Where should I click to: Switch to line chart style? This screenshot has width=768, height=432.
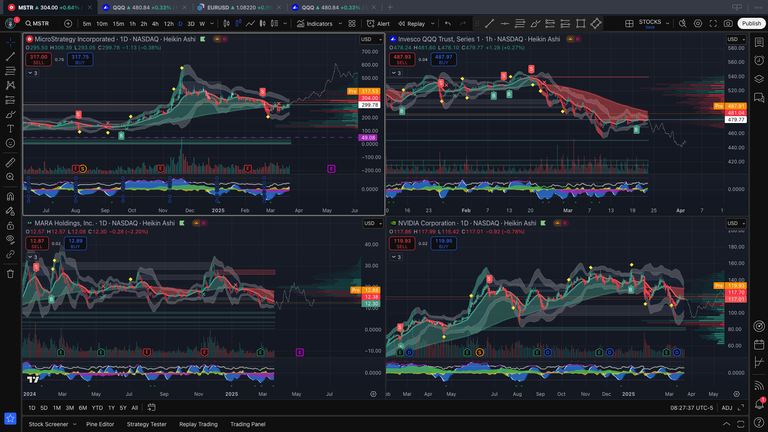pyautogui.click(x=250, y=24)
